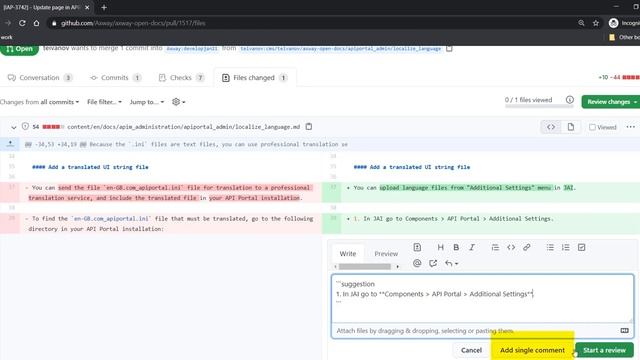Copy the head branch name icon
Image resolution: width=640 pixels, height=360 pixels.
[x=449, y=49]
